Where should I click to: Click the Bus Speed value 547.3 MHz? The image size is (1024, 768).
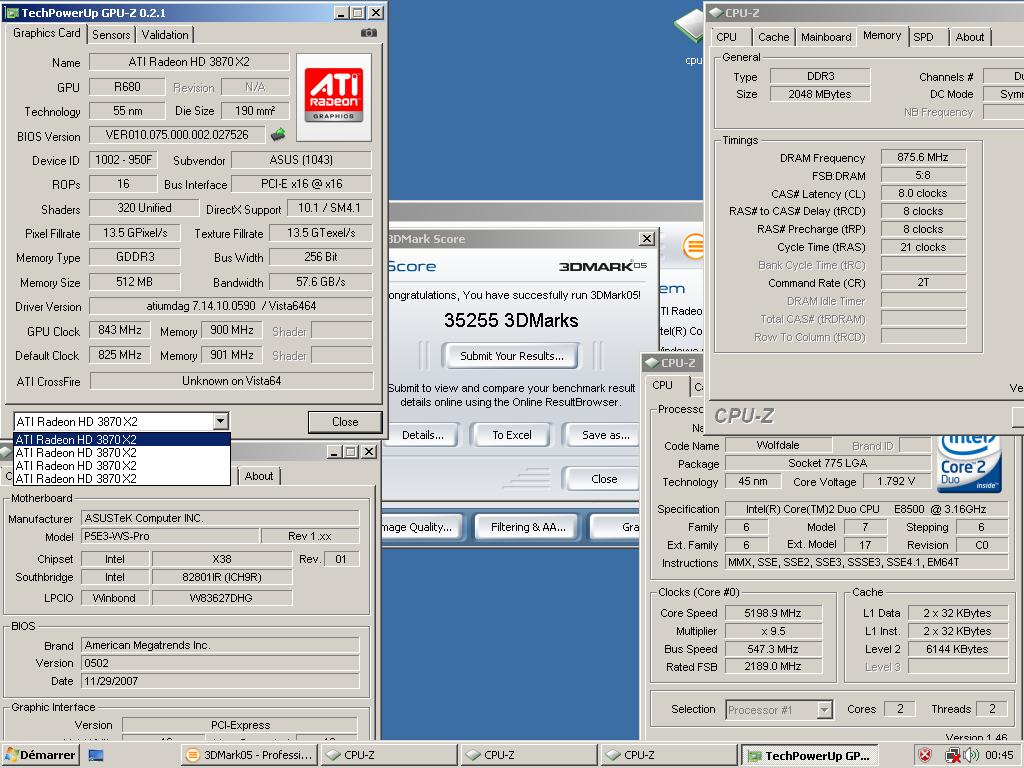[x=773, y=649]
